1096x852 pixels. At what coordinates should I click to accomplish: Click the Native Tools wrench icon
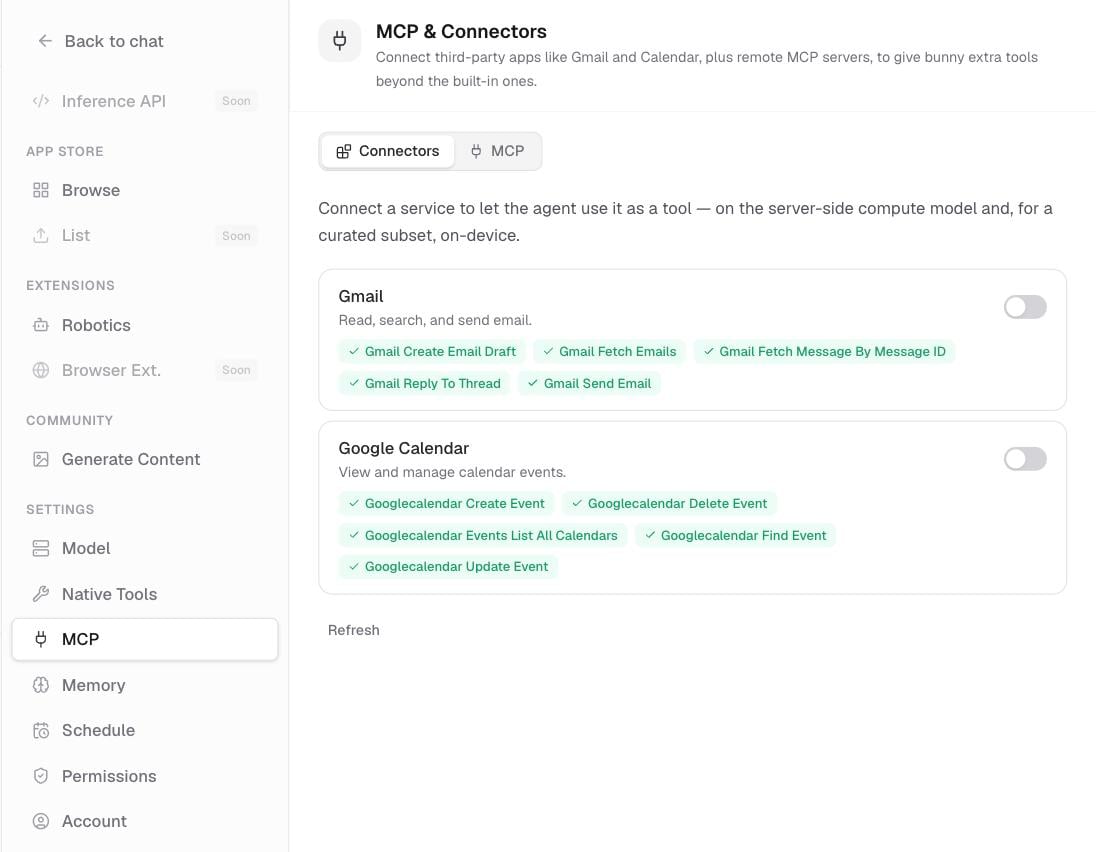click(x=41, y=594)
